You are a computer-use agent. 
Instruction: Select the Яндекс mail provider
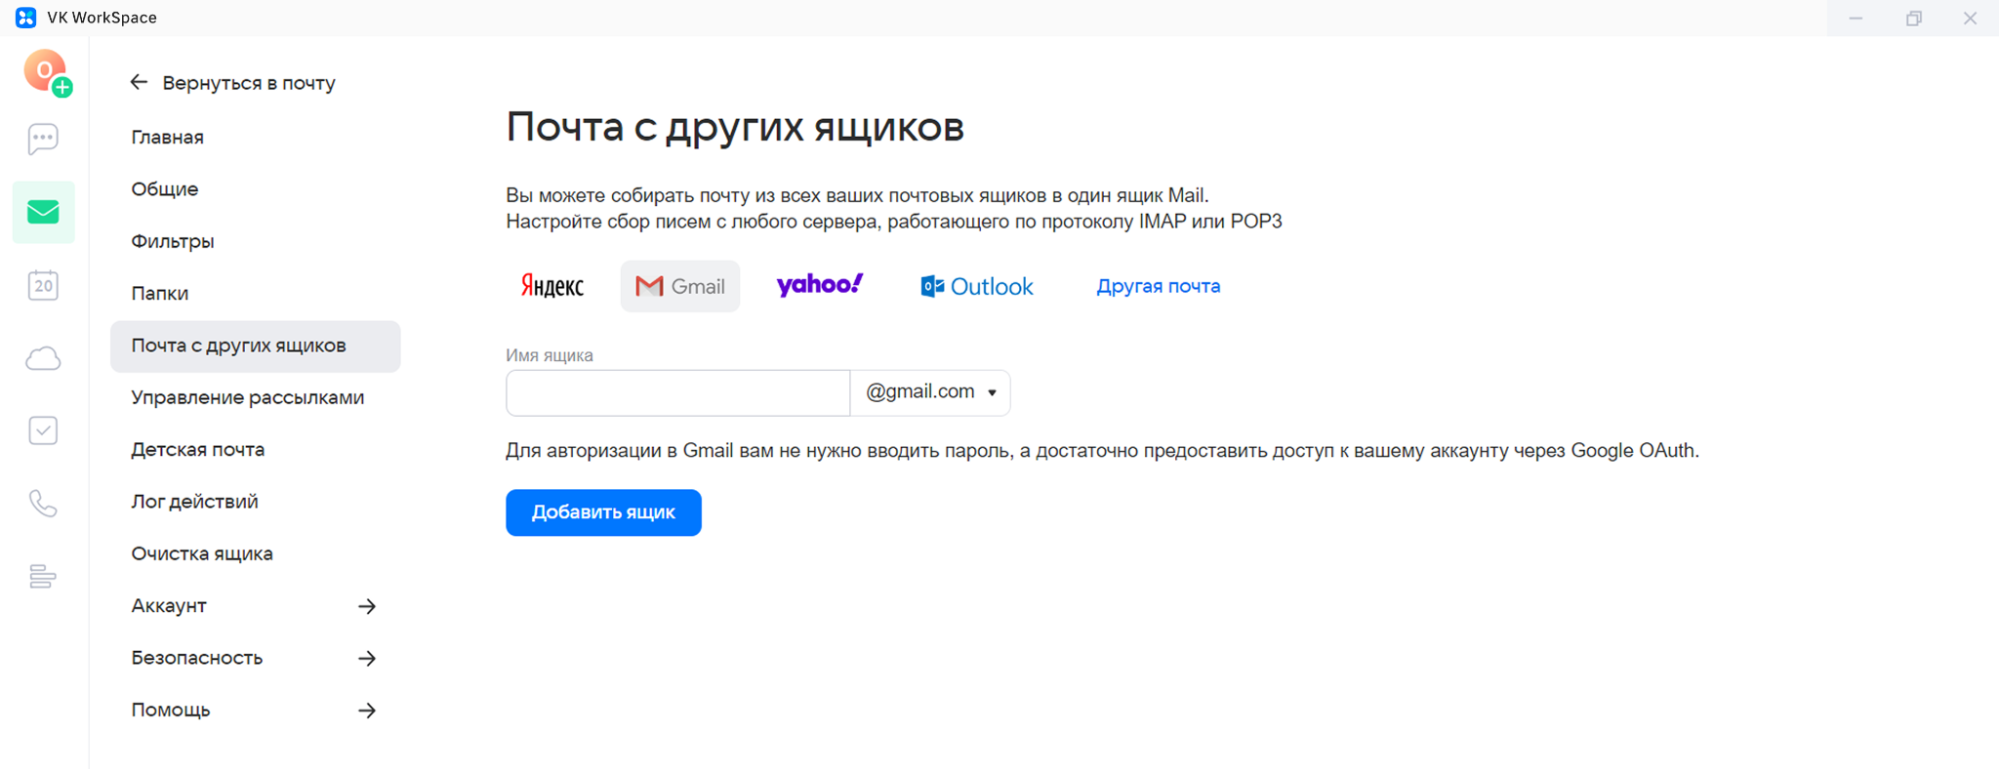coord(552,286)
